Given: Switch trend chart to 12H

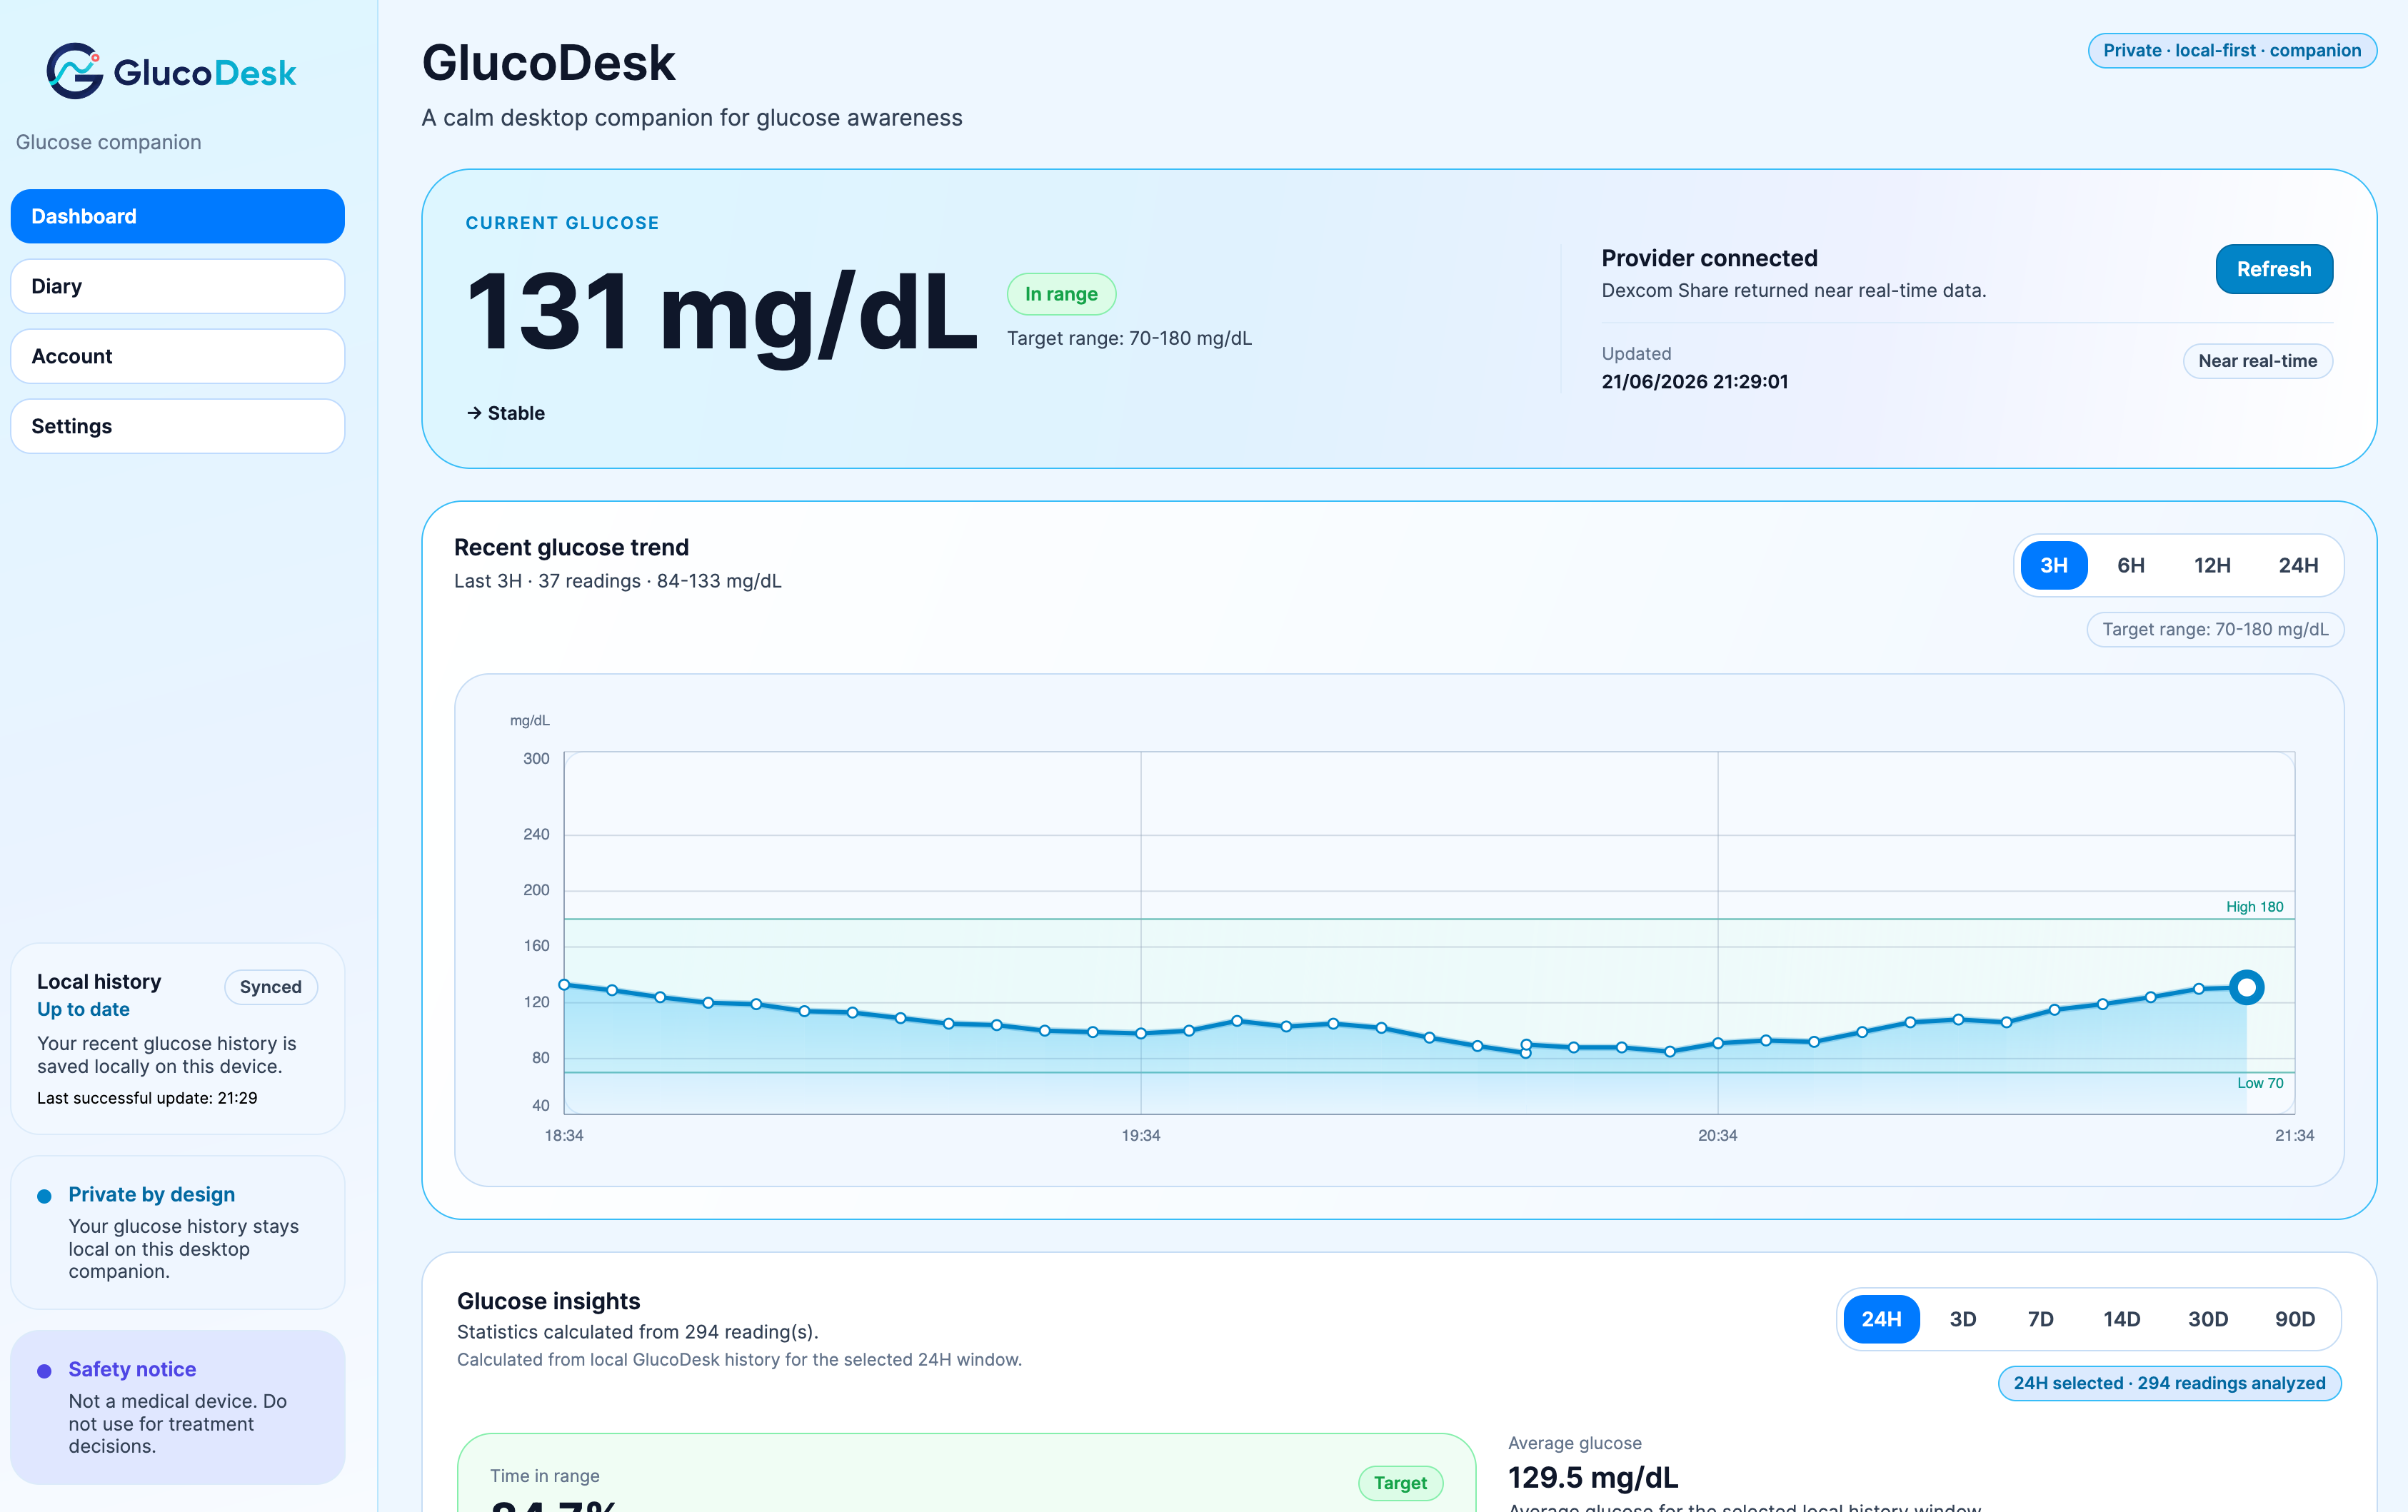Looking at the screenshot, I should coord(2212,565).
